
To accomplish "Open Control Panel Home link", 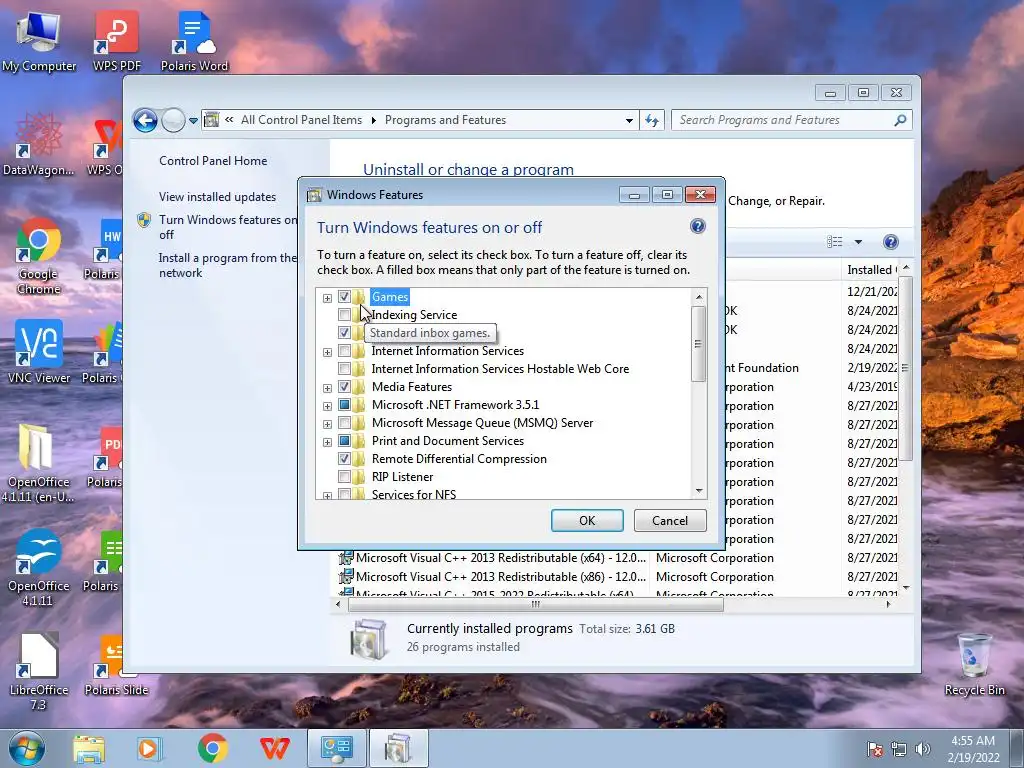I will click(213, 161).
